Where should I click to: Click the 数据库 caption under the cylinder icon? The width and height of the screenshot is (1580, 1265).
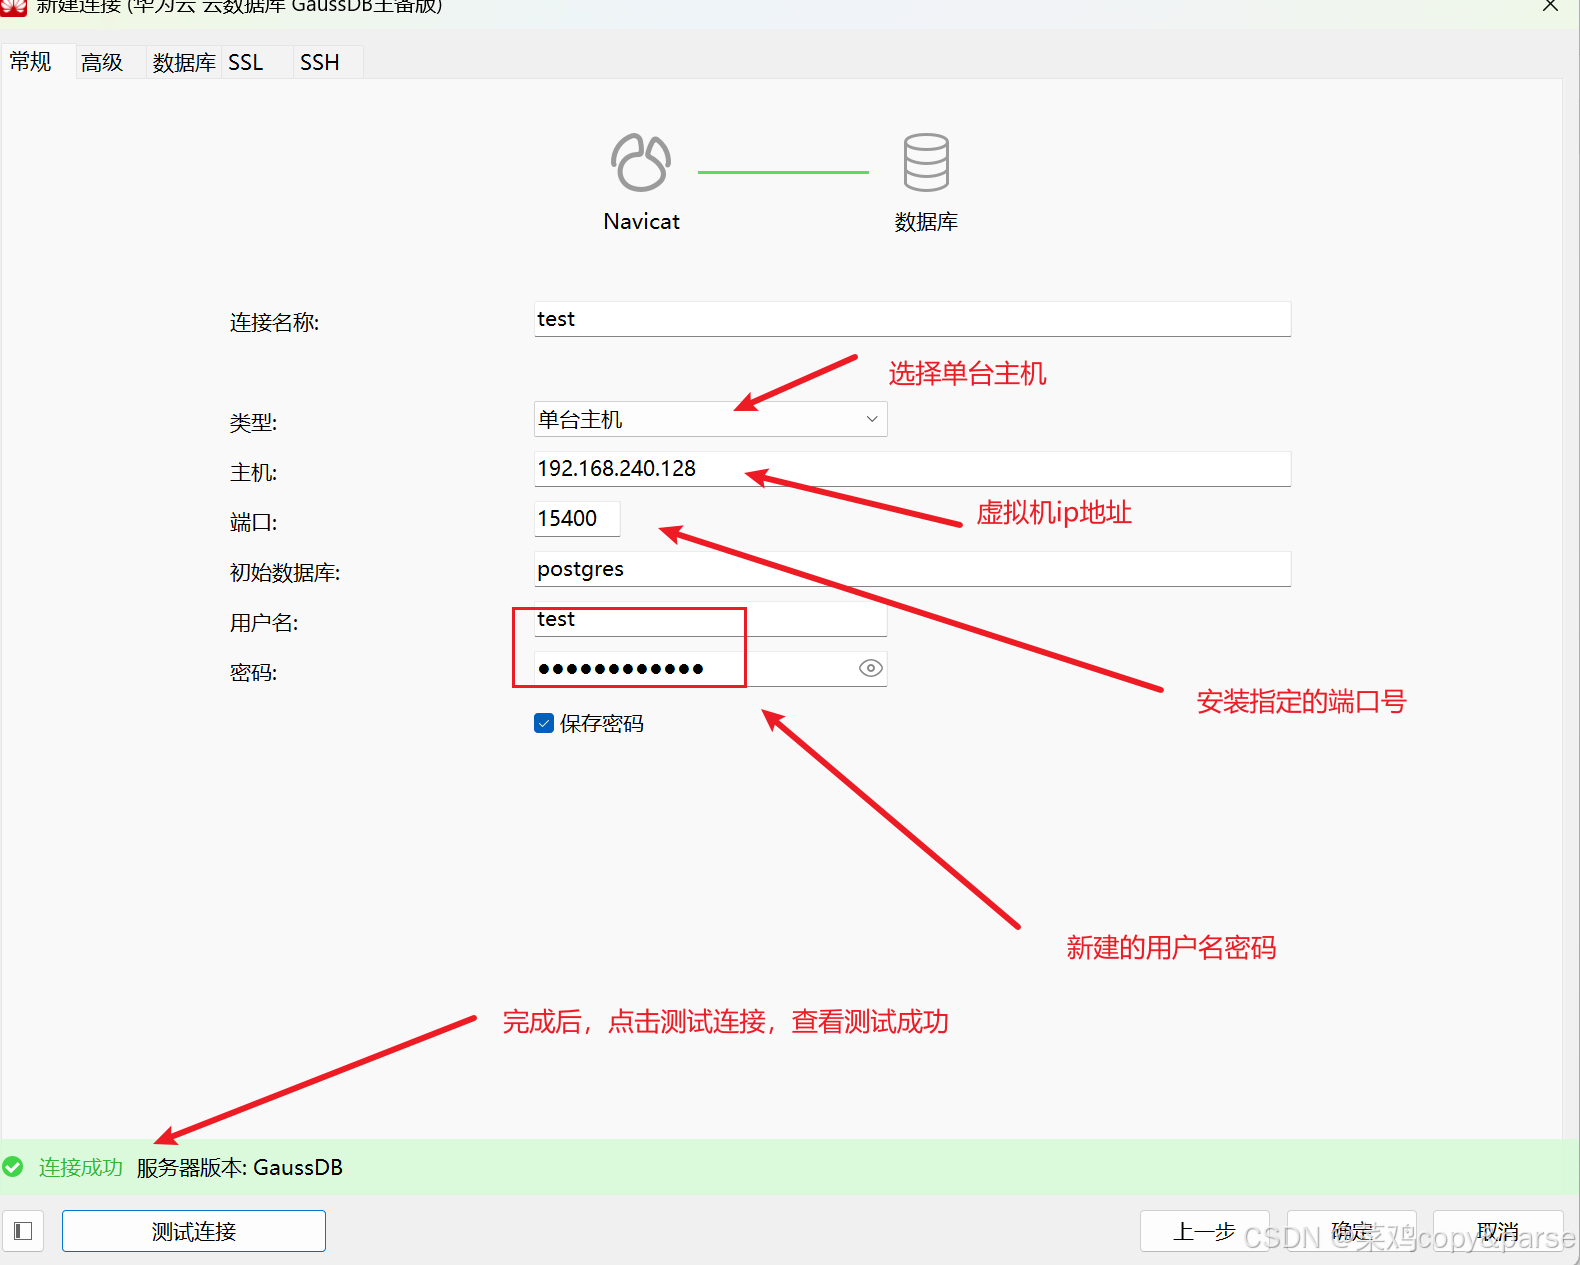pos(926,221)
